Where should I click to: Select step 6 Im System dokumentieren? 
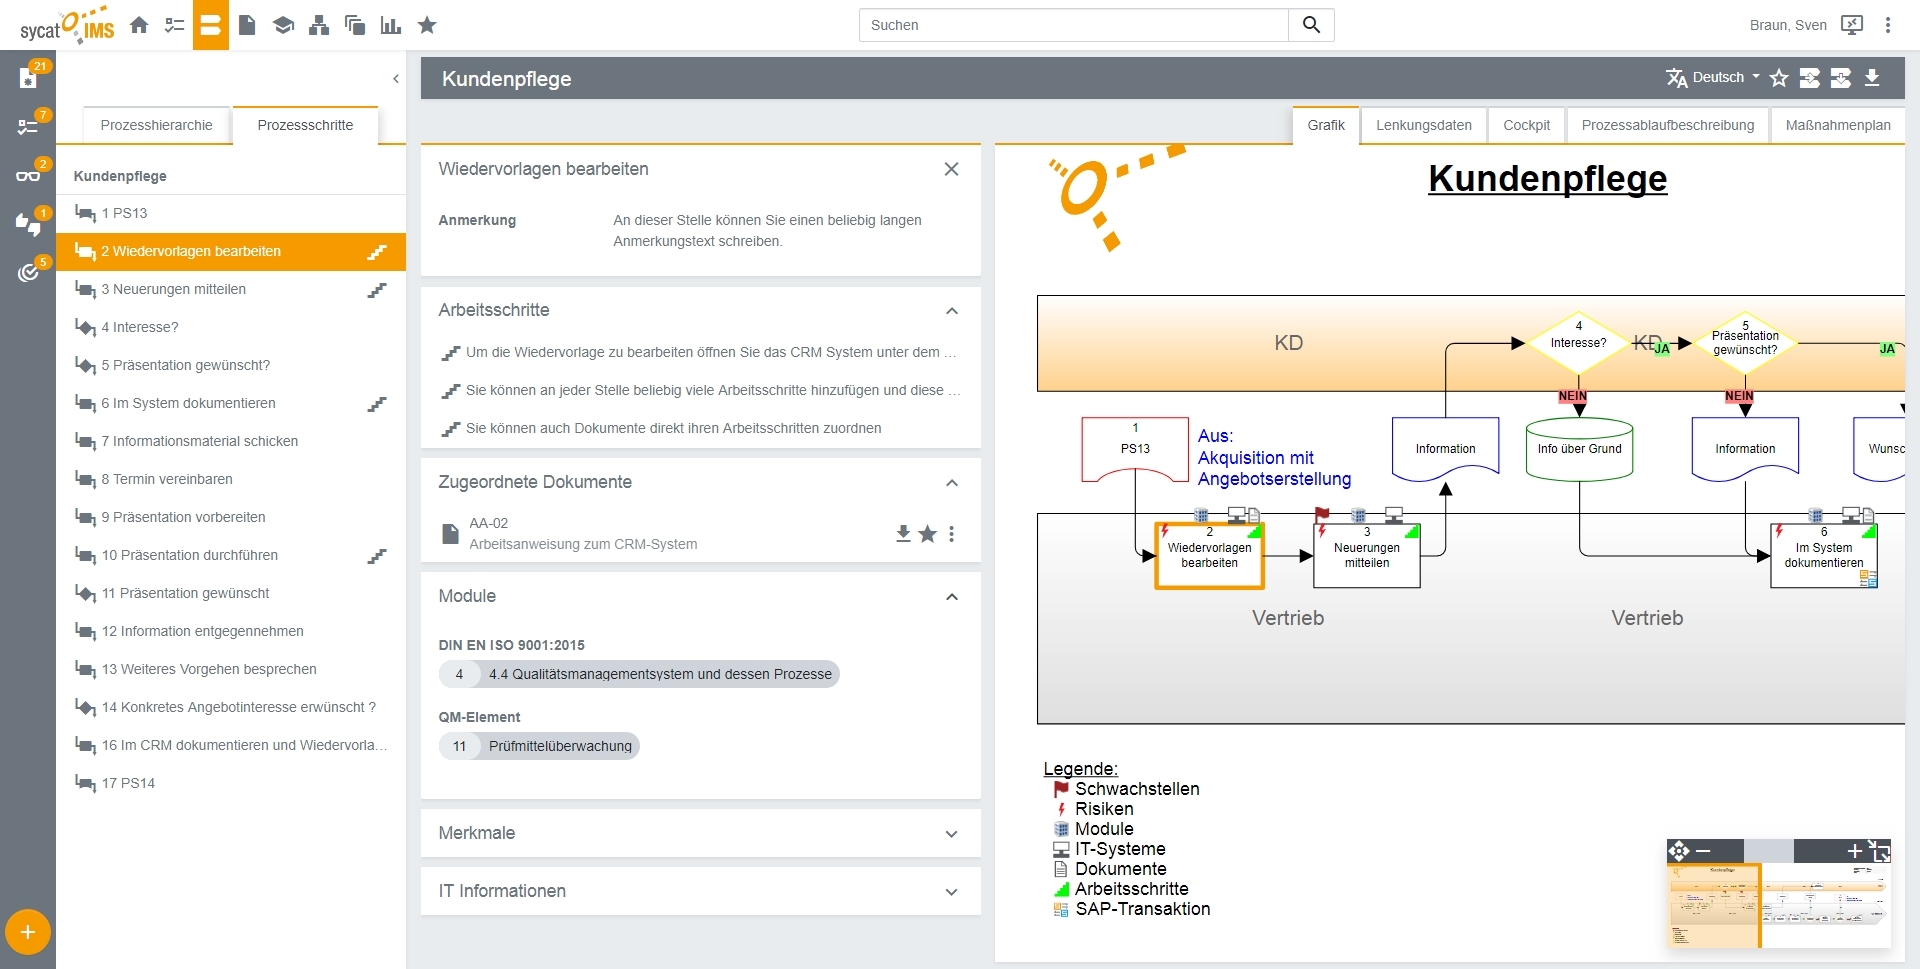[x=231, y=403]
